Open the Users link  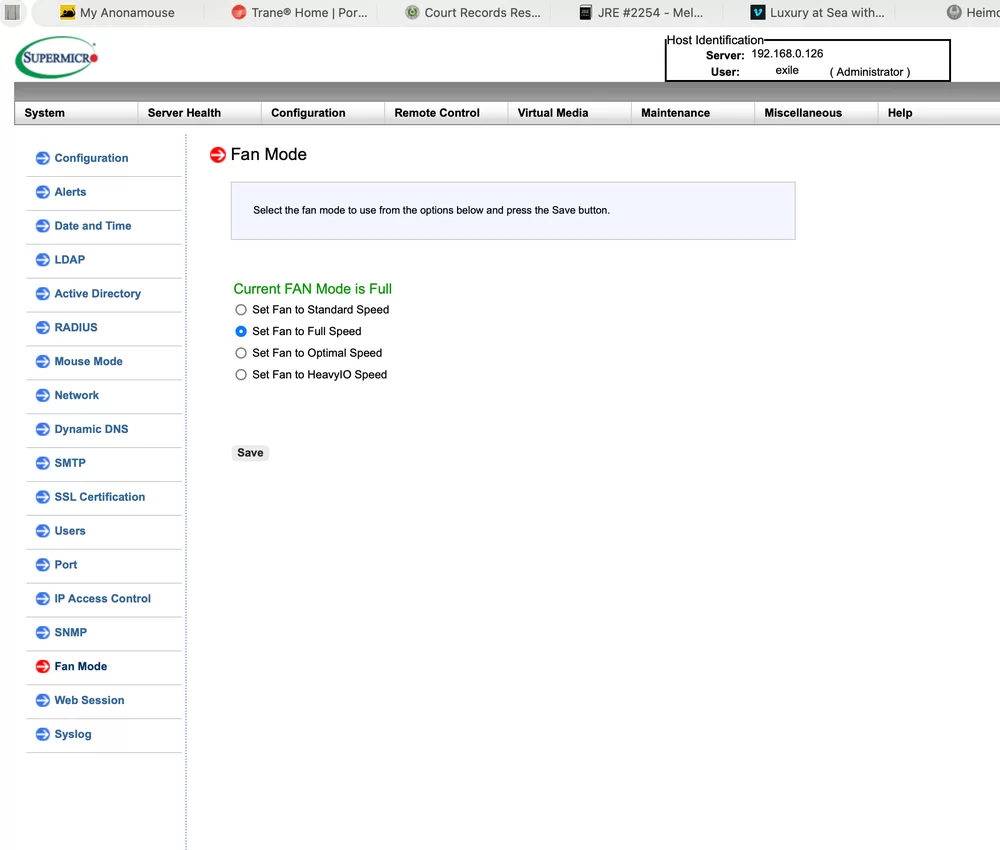(70, 531)
